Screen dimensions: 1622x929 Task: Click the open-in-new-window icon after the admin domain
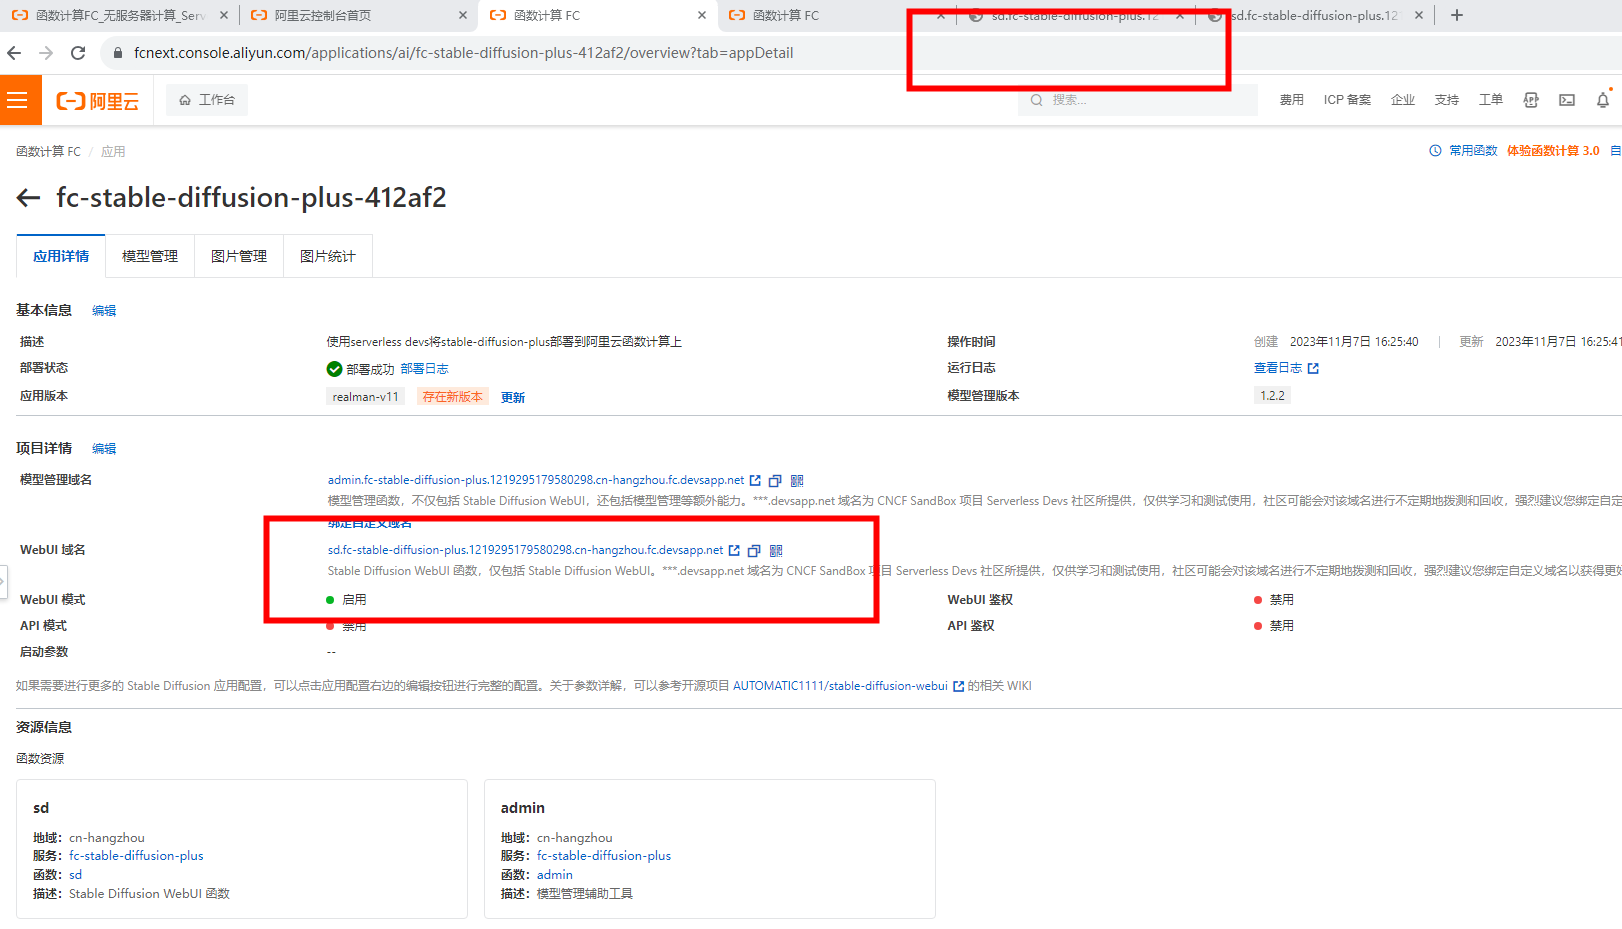755,481
